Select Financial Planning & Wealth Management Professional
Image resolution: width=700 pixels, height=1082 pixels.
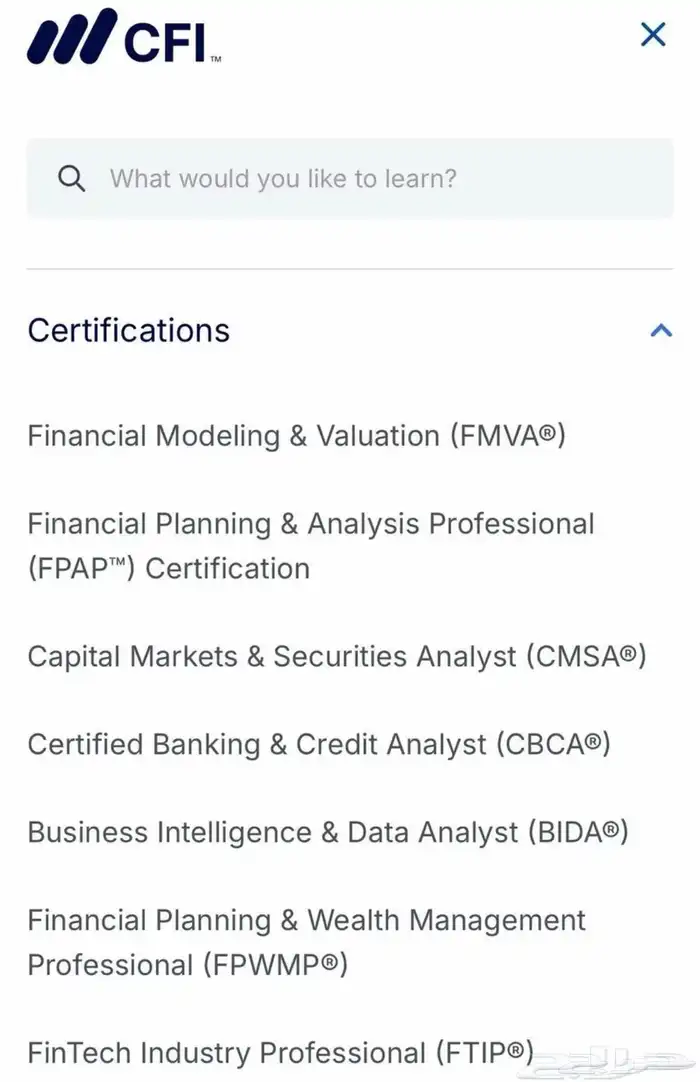pos(307,942)
